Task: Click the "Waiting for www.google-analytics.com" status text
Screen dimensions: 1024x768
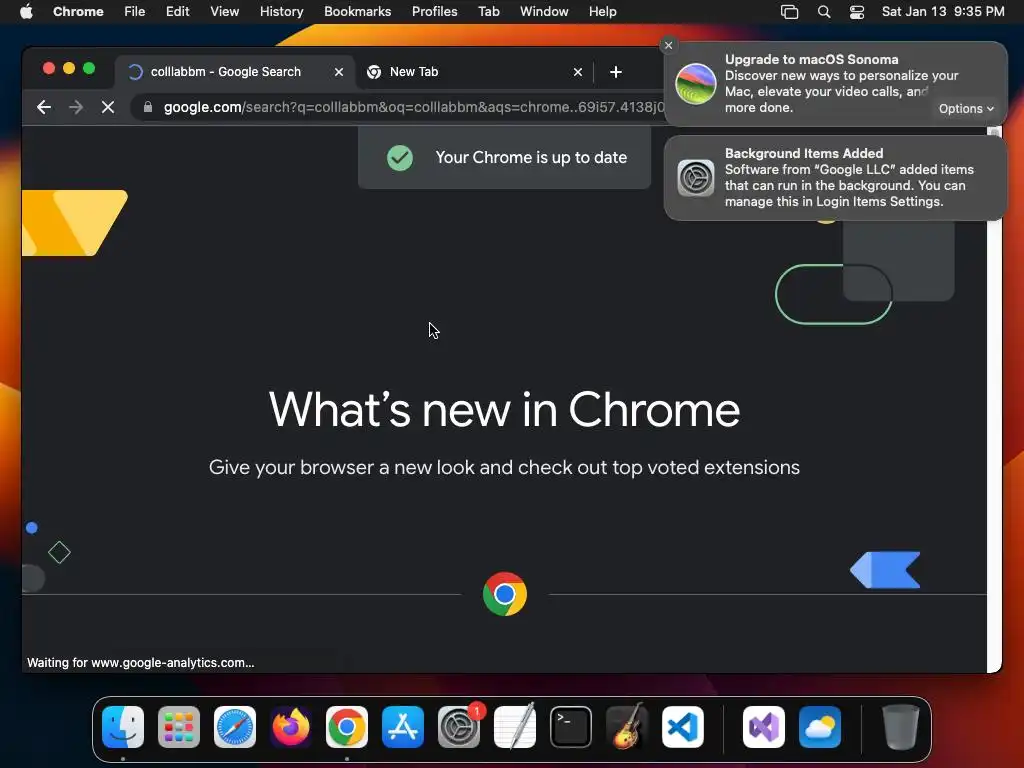Action: pos(140,662)
